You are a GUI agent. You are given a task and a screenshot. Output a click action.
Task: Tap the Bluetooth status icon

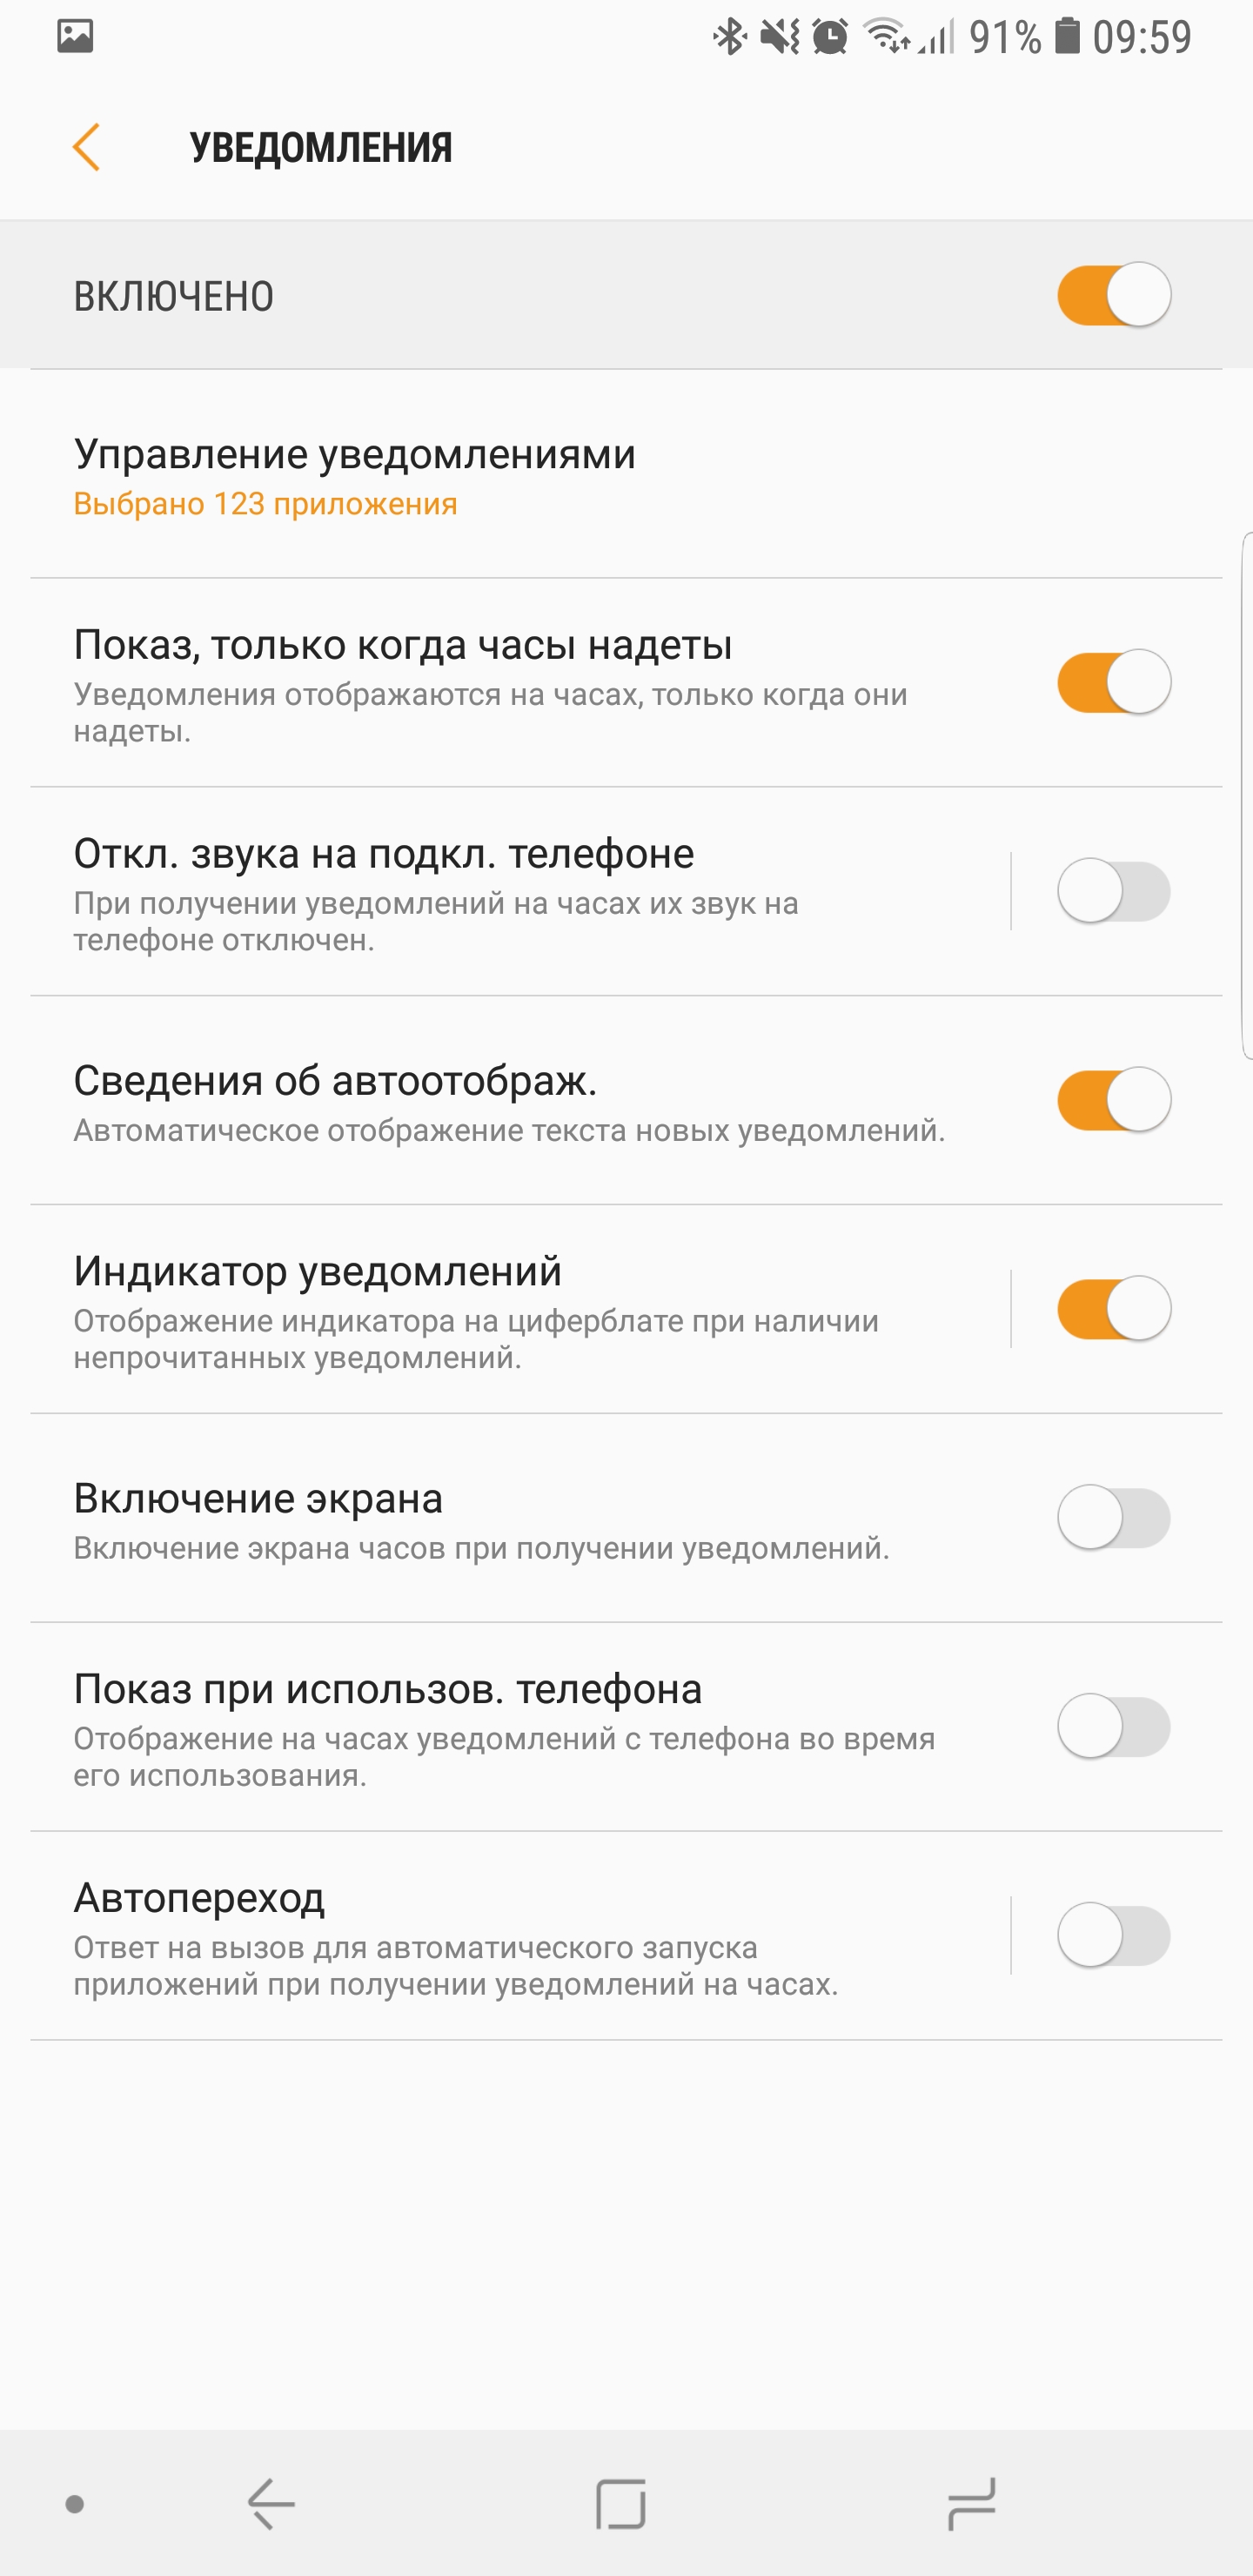730,37
